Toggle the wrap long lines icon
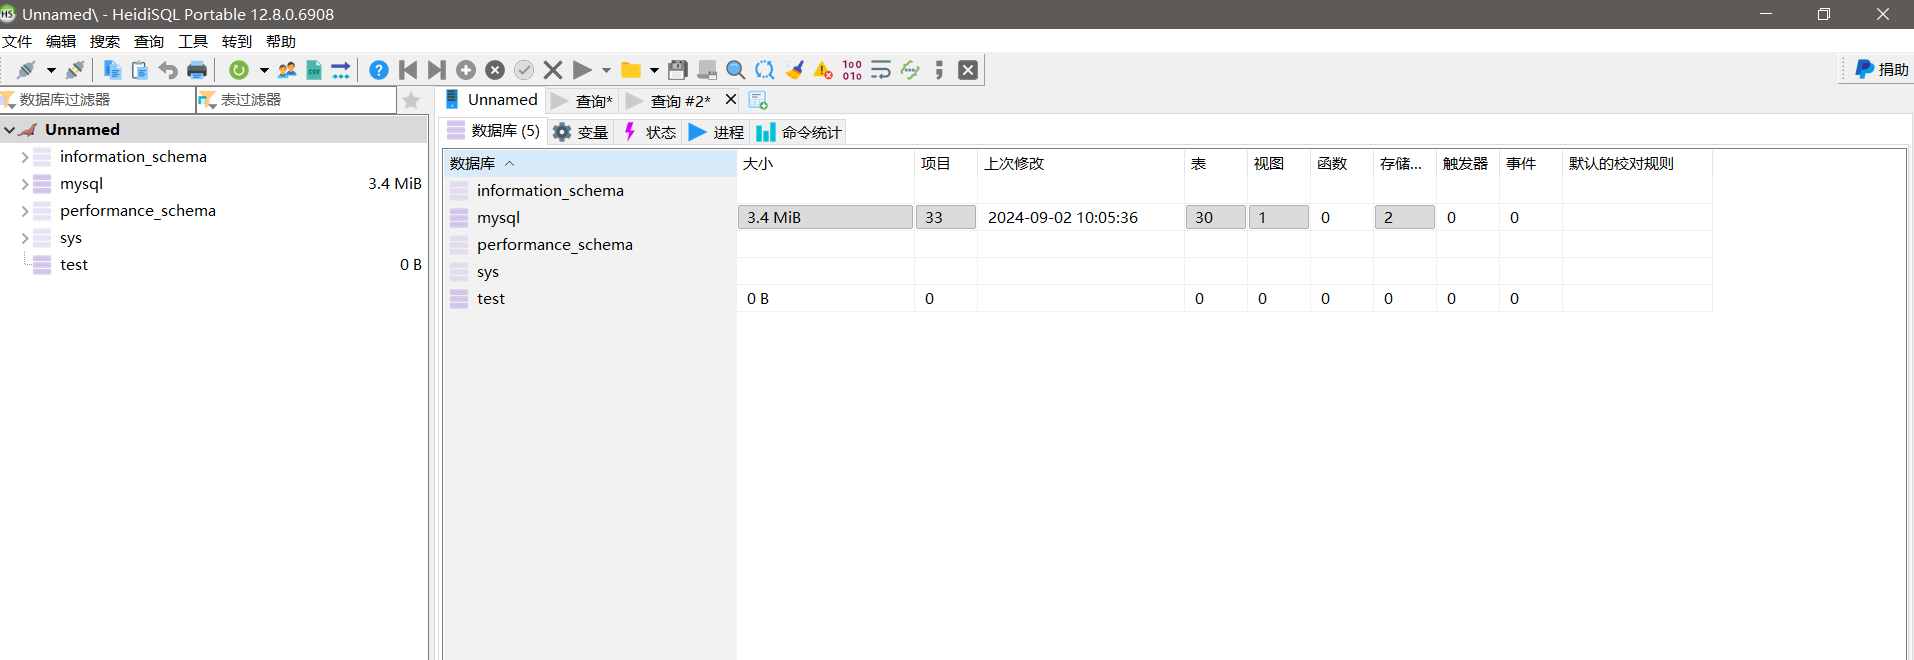Image resolution: width=1914 pixels, height=660 pixels. coord(881,70)
